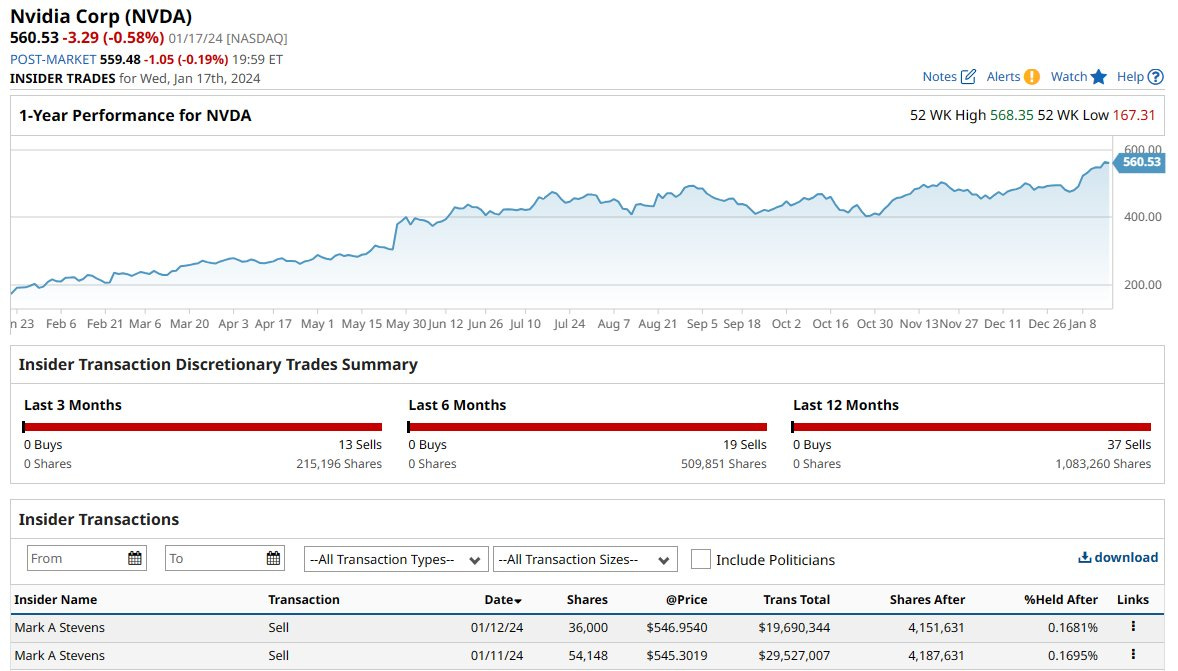Open links menu for 01/12/24 trade
The width and height of the screenshot is (1178, 671).
pos(1133,627)
